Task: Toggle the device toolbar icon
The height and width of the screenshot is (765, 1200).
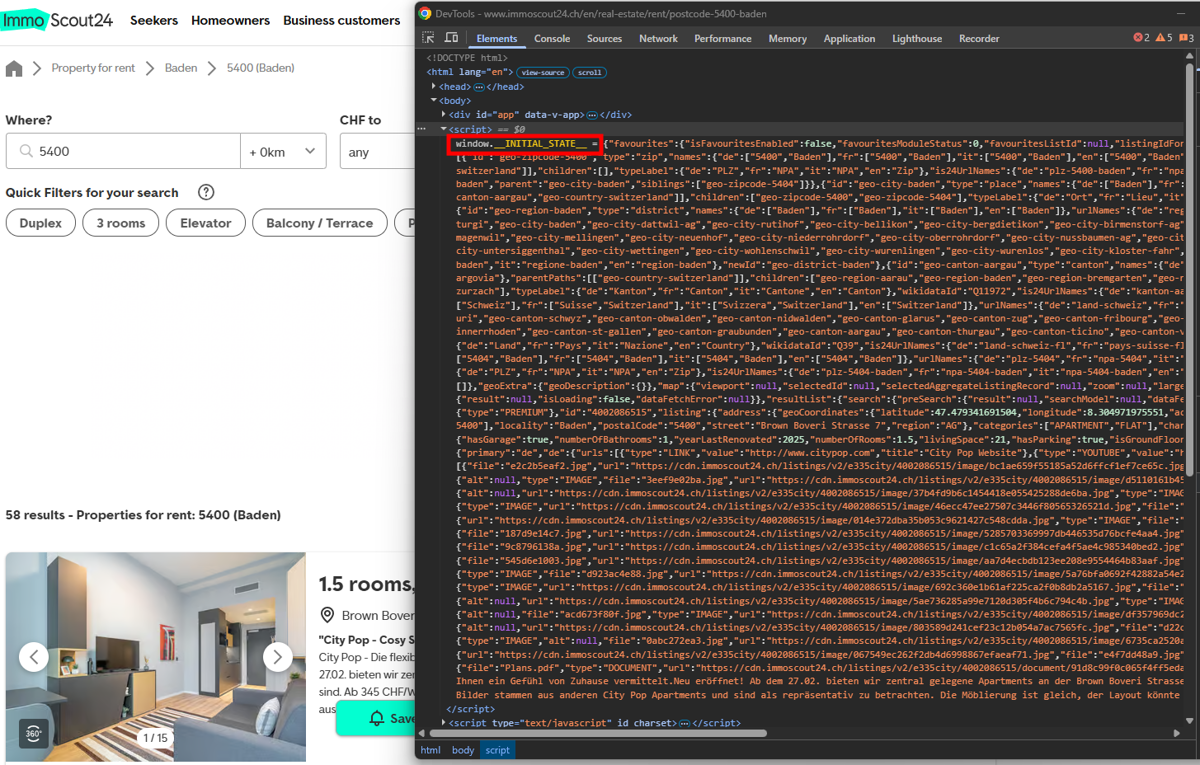Action: (x=451, y=38)
